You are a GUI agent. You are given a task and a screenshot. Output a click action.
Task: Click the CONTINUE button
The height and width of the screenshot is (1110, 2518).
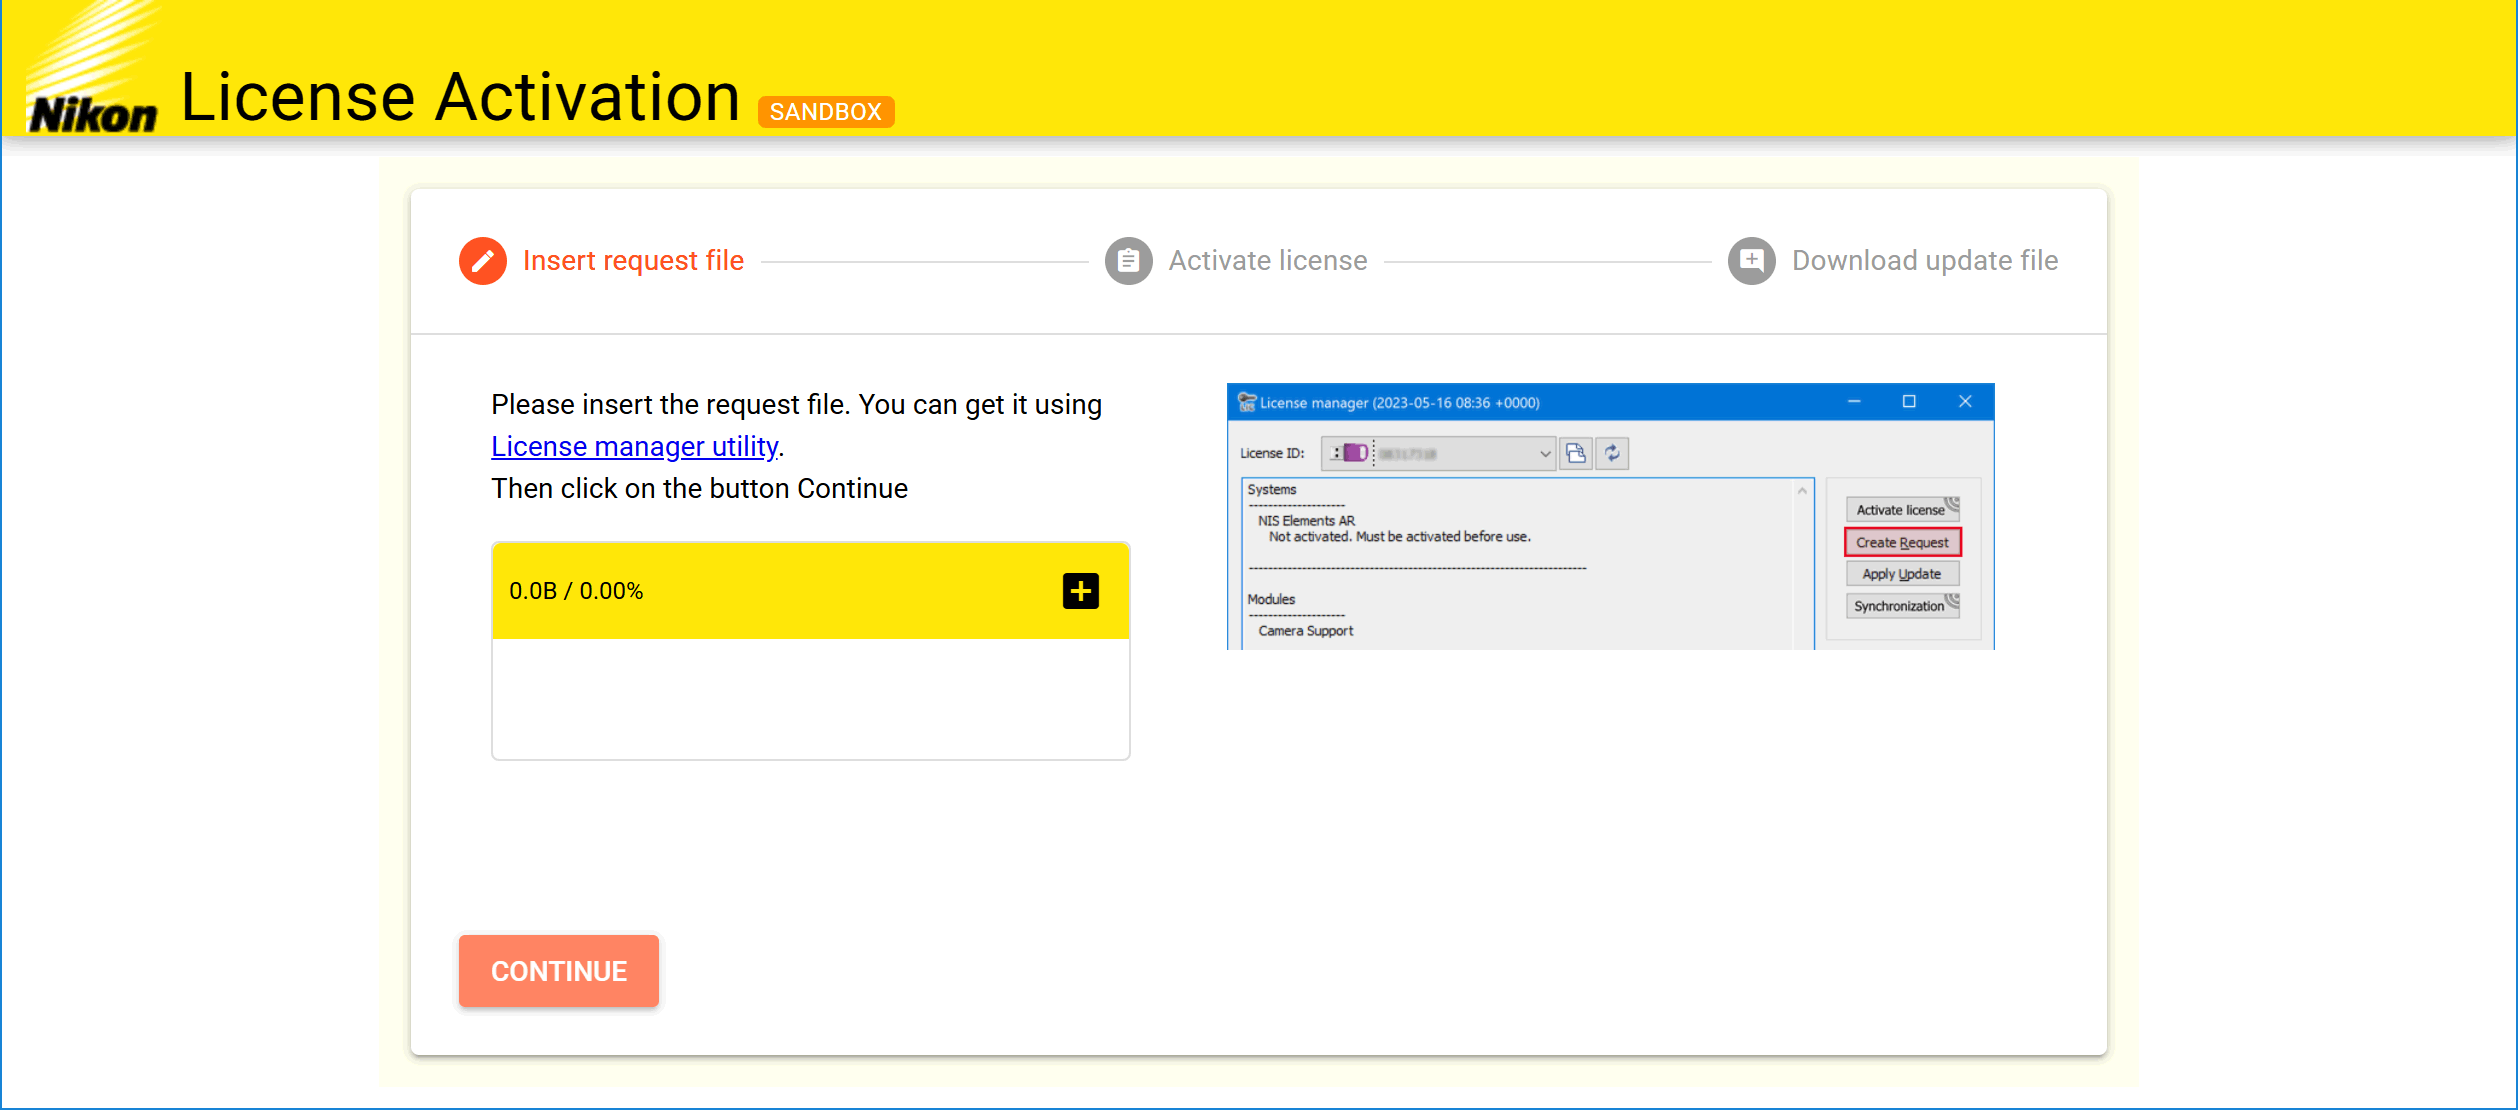pos(559,971)
